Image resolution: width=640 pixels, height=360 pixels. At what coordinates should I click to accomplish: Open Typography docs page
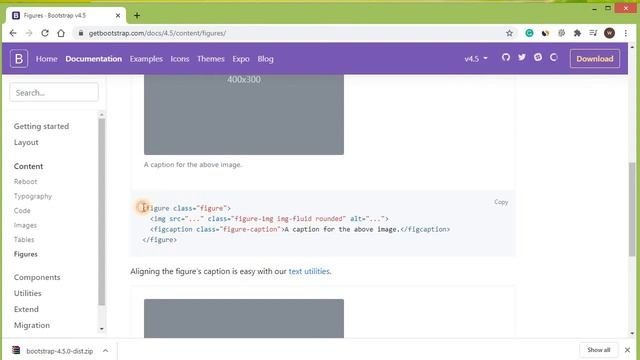tap(33, 196)
